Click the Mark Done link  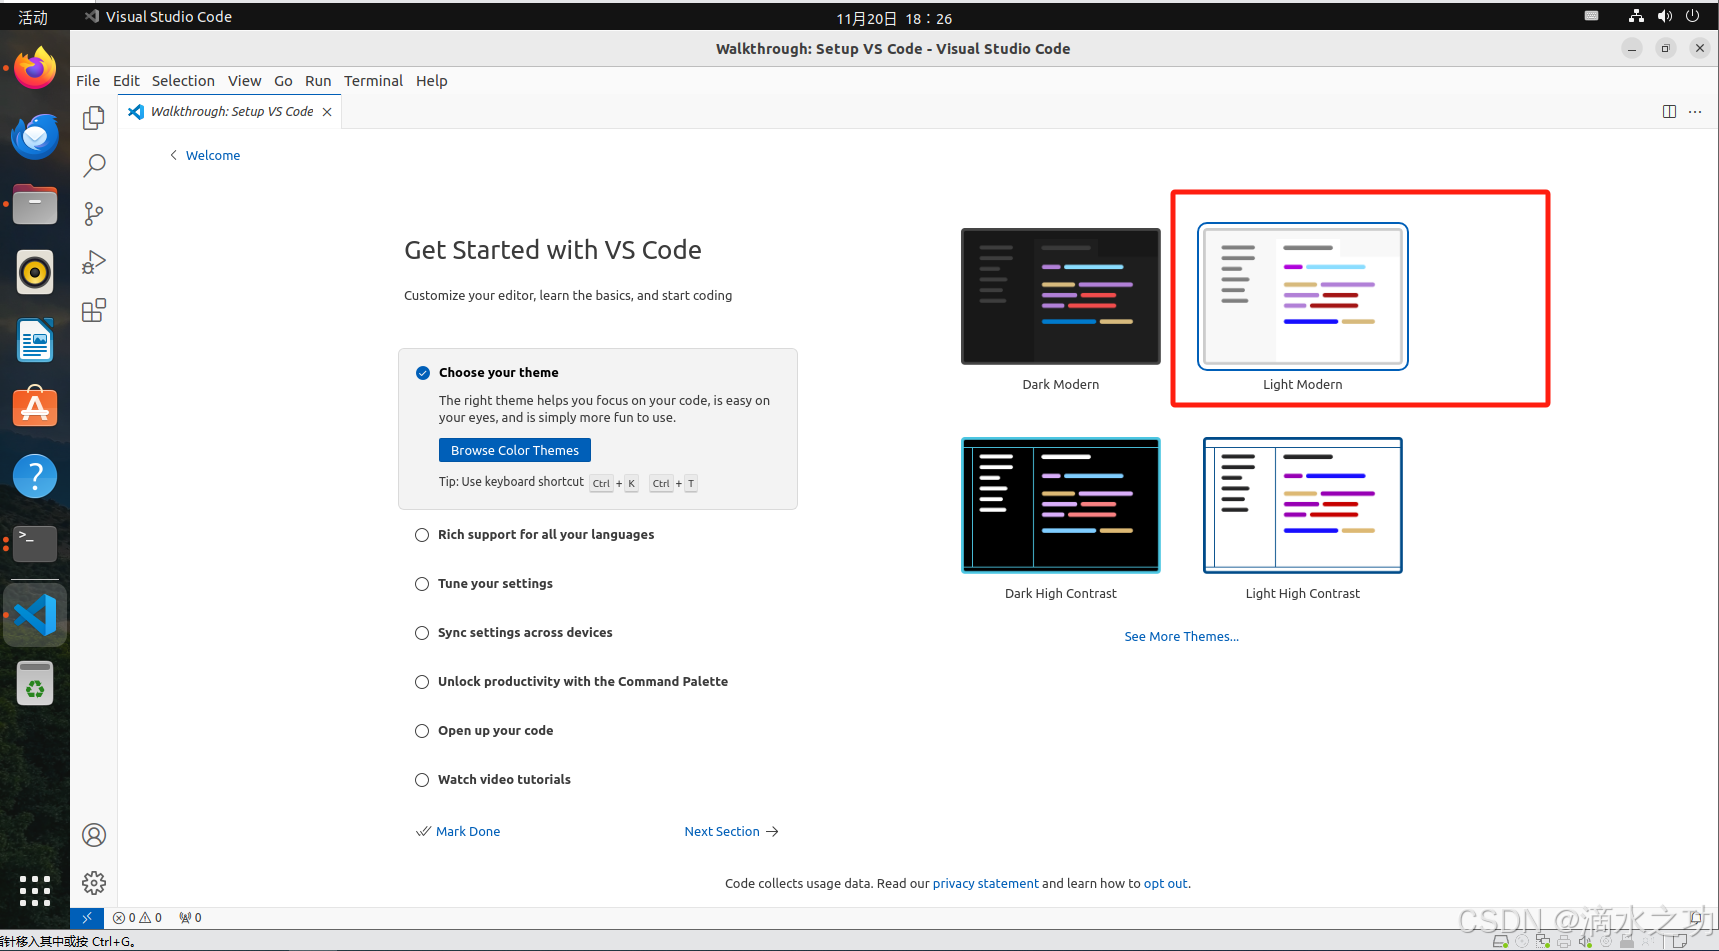[458, 832]
